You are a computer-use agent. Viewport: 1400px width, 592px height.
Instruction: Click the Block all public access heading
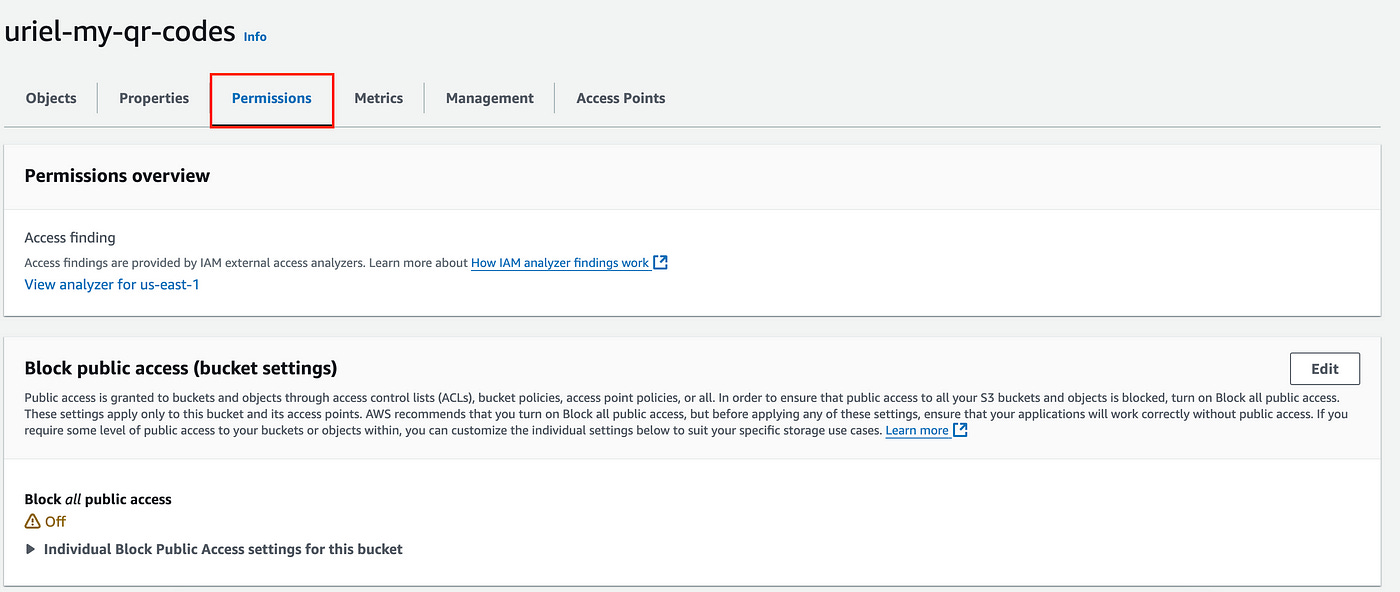click(x=98, y=499)
